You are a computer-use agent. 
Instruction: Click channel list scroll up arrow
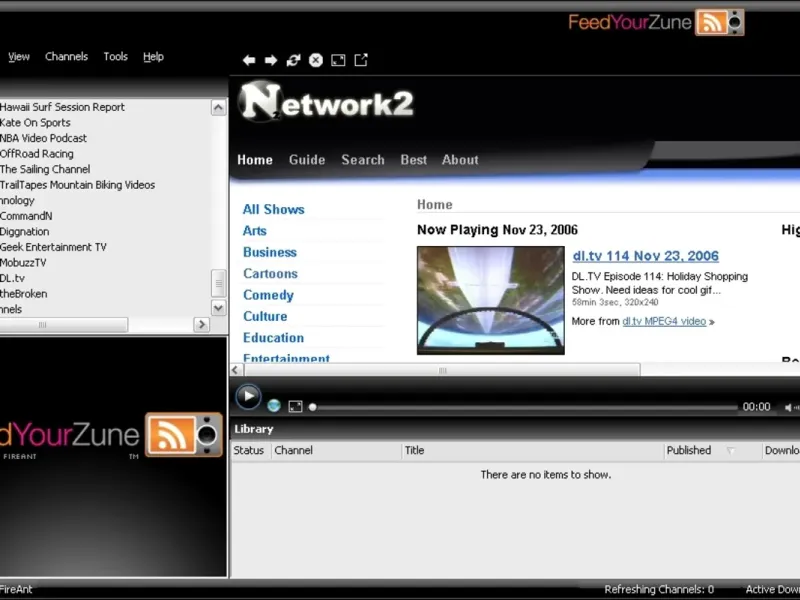point(218,107)
